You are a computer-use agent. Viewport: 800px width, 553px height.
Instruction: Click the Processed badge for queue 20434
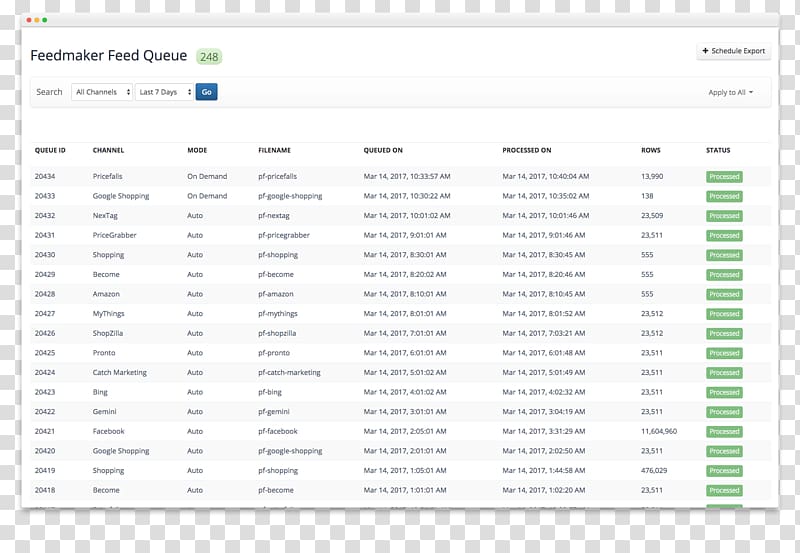coord(724,177)
